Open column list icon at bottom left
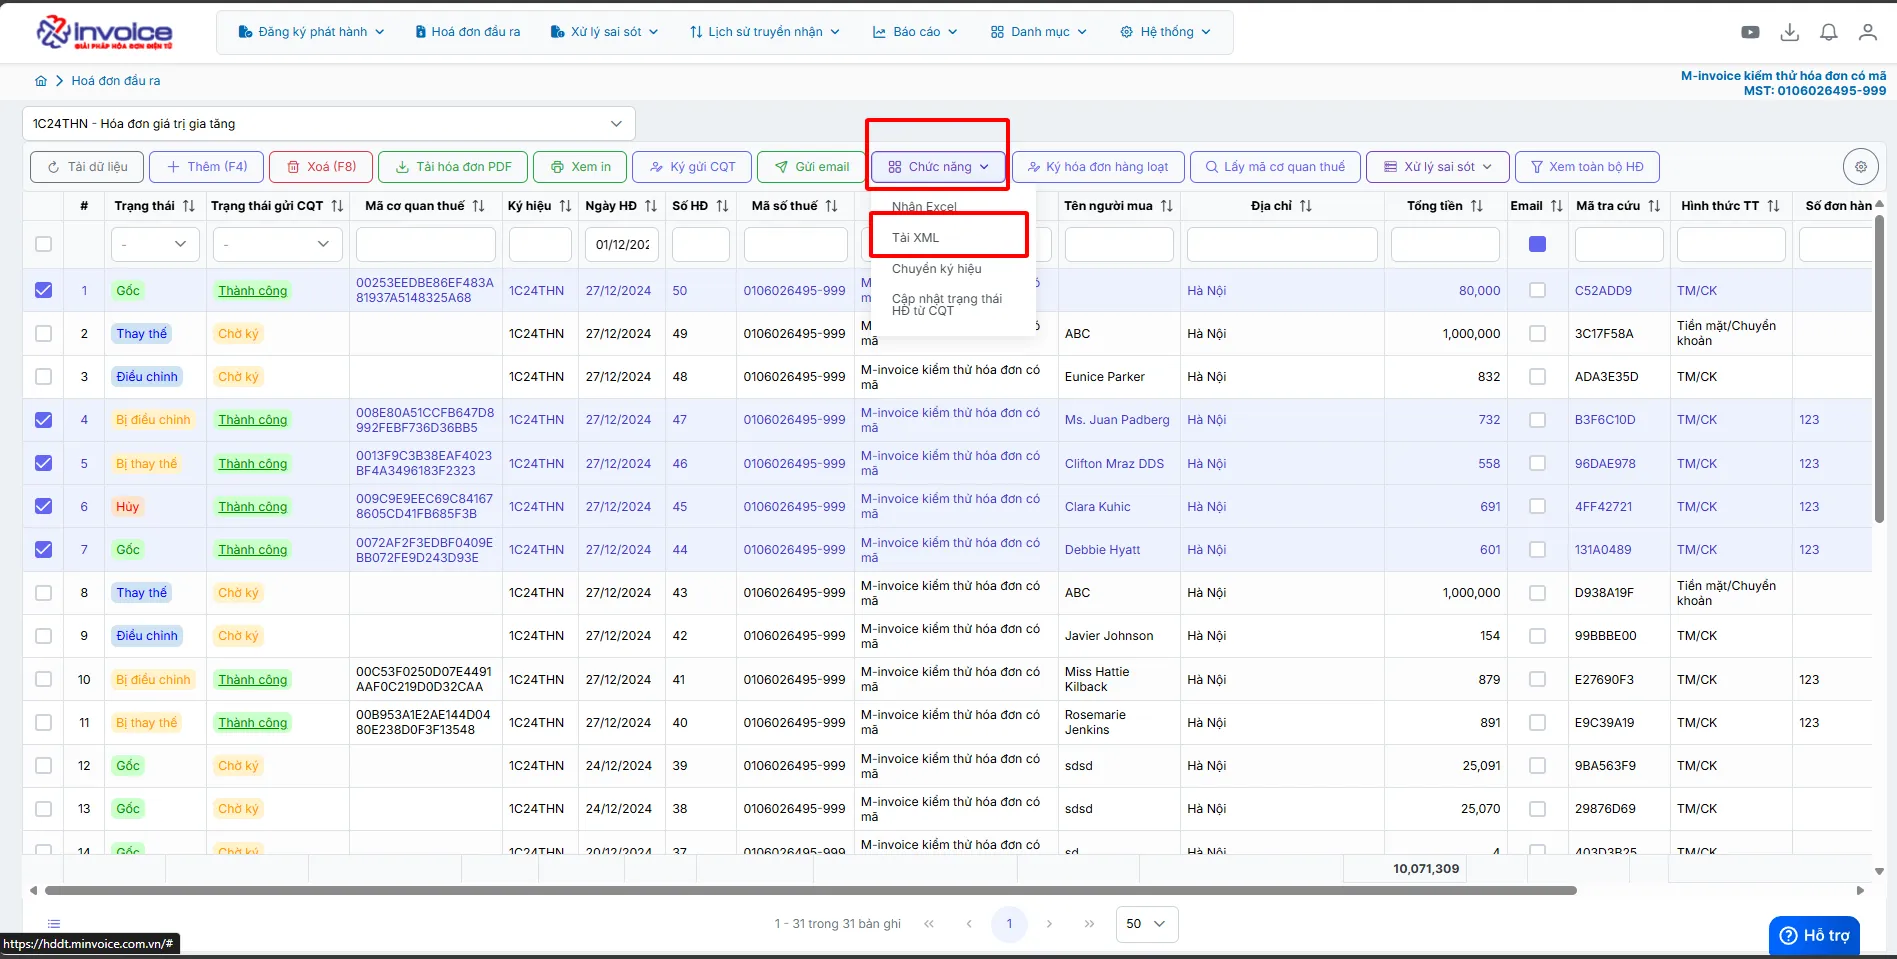 [54, 924]
